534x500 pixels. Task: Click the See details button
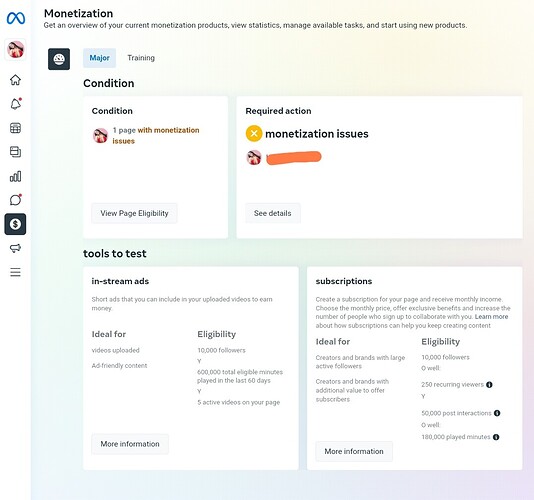(x=272, y=213)
